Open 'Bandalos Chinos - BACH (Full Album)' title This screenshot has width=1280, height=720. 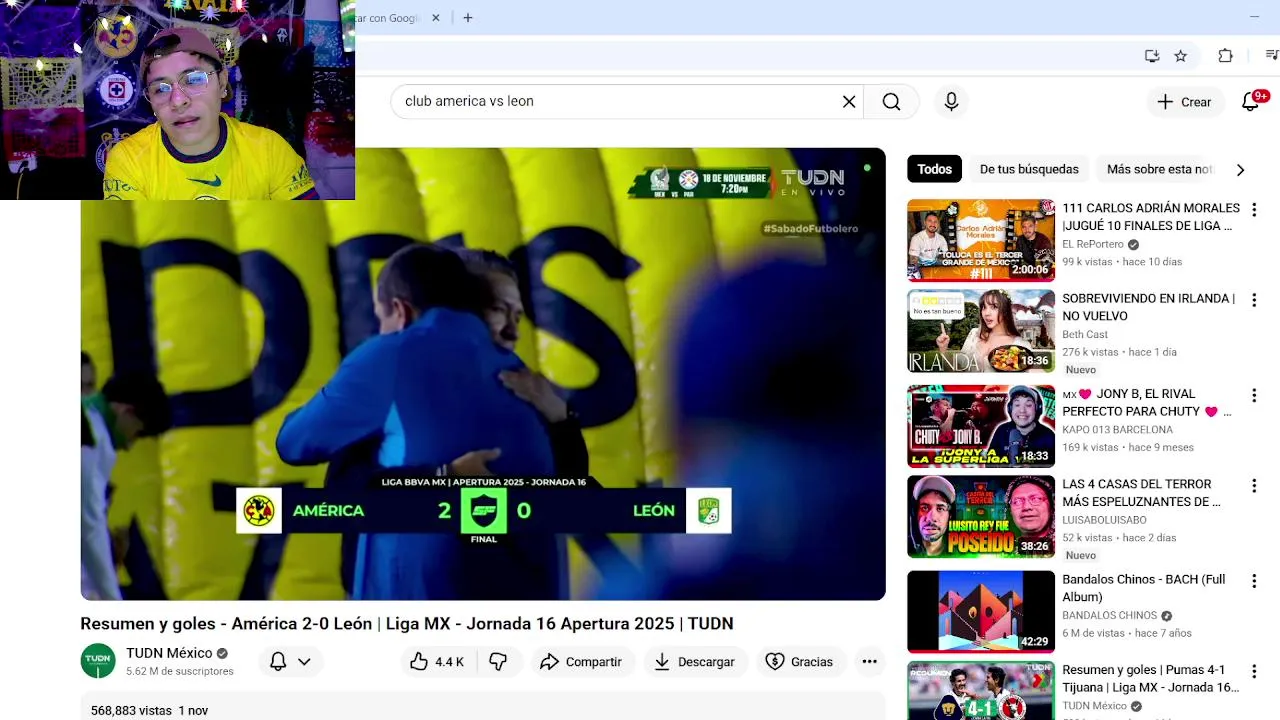1144,588
